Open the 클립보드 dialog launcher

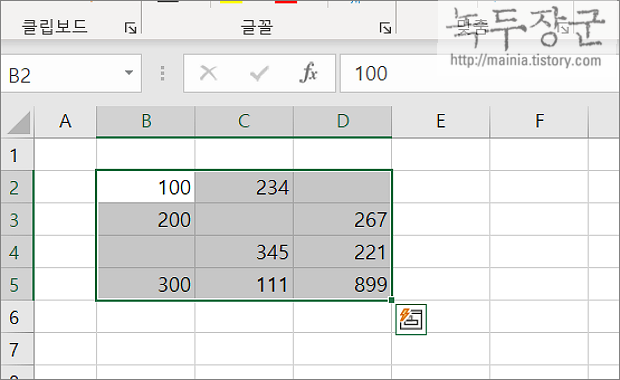[x=130, y=28]
